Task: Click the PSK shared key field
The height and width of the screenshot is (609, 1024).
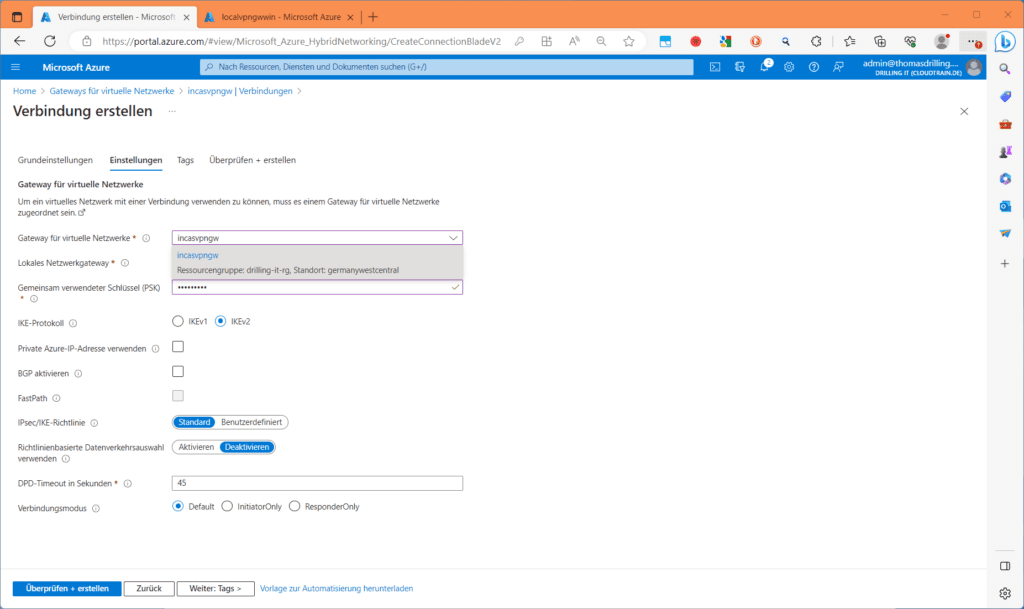Action: coord(317,287)
